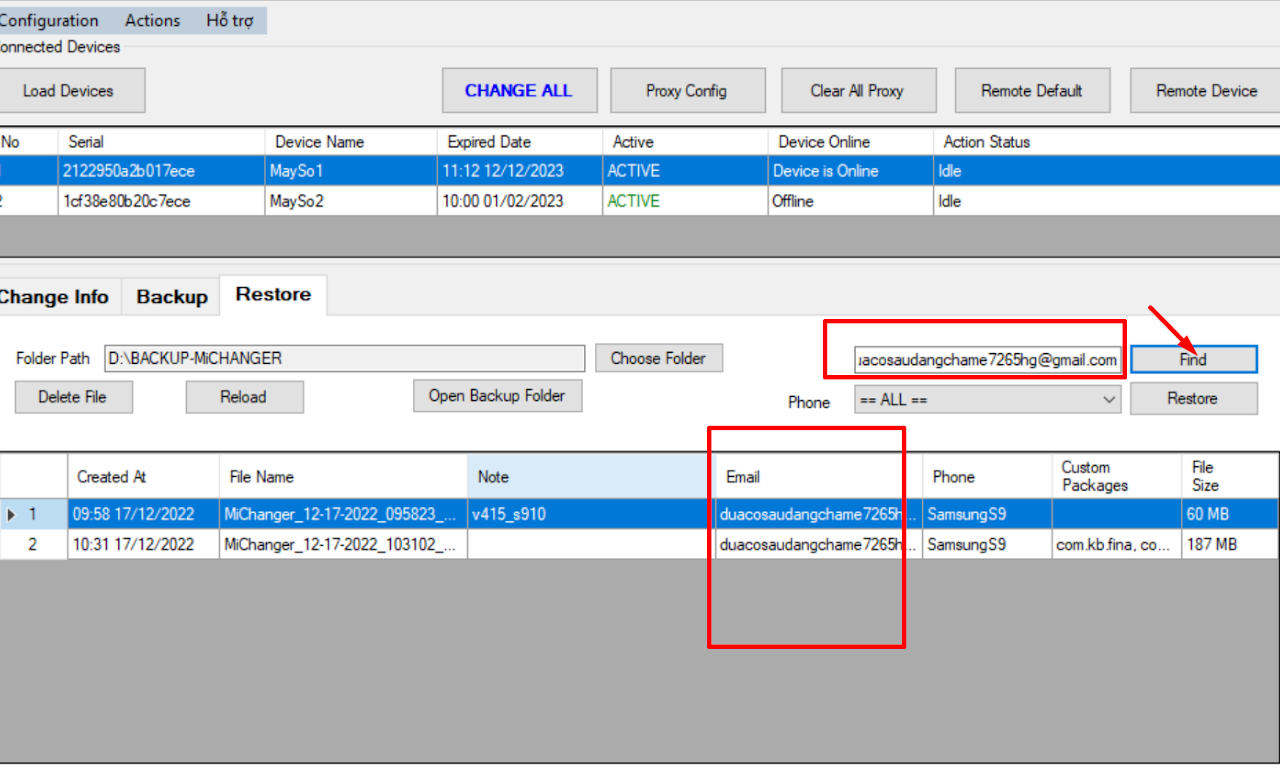
Task: Click the Choose Folder button
Action: pyautogui.click(x=658, y=358)
